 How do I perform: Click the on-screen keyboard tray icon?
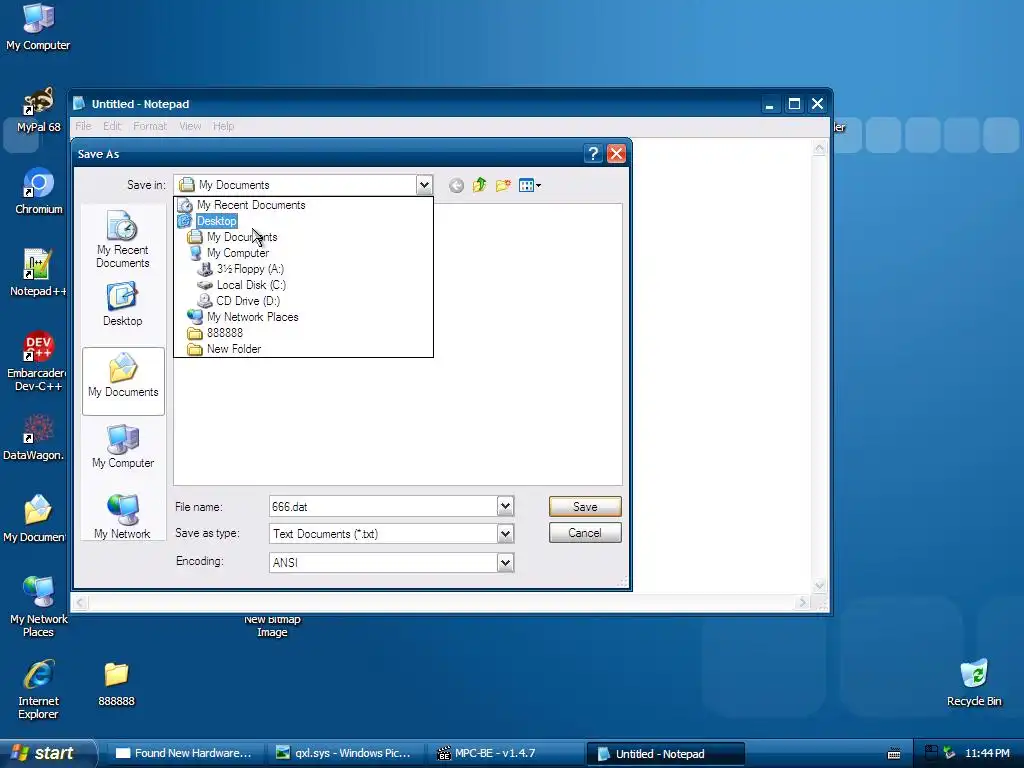point(894,754)
